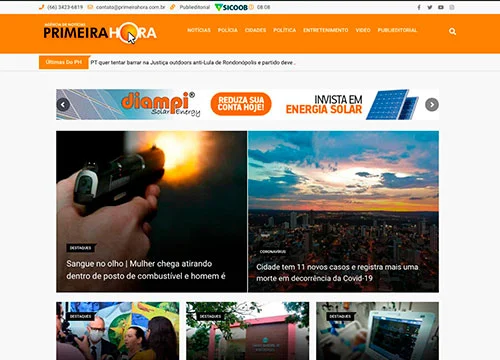
Task: Open the Facebook social icon
Action: (x=419, y=7)
